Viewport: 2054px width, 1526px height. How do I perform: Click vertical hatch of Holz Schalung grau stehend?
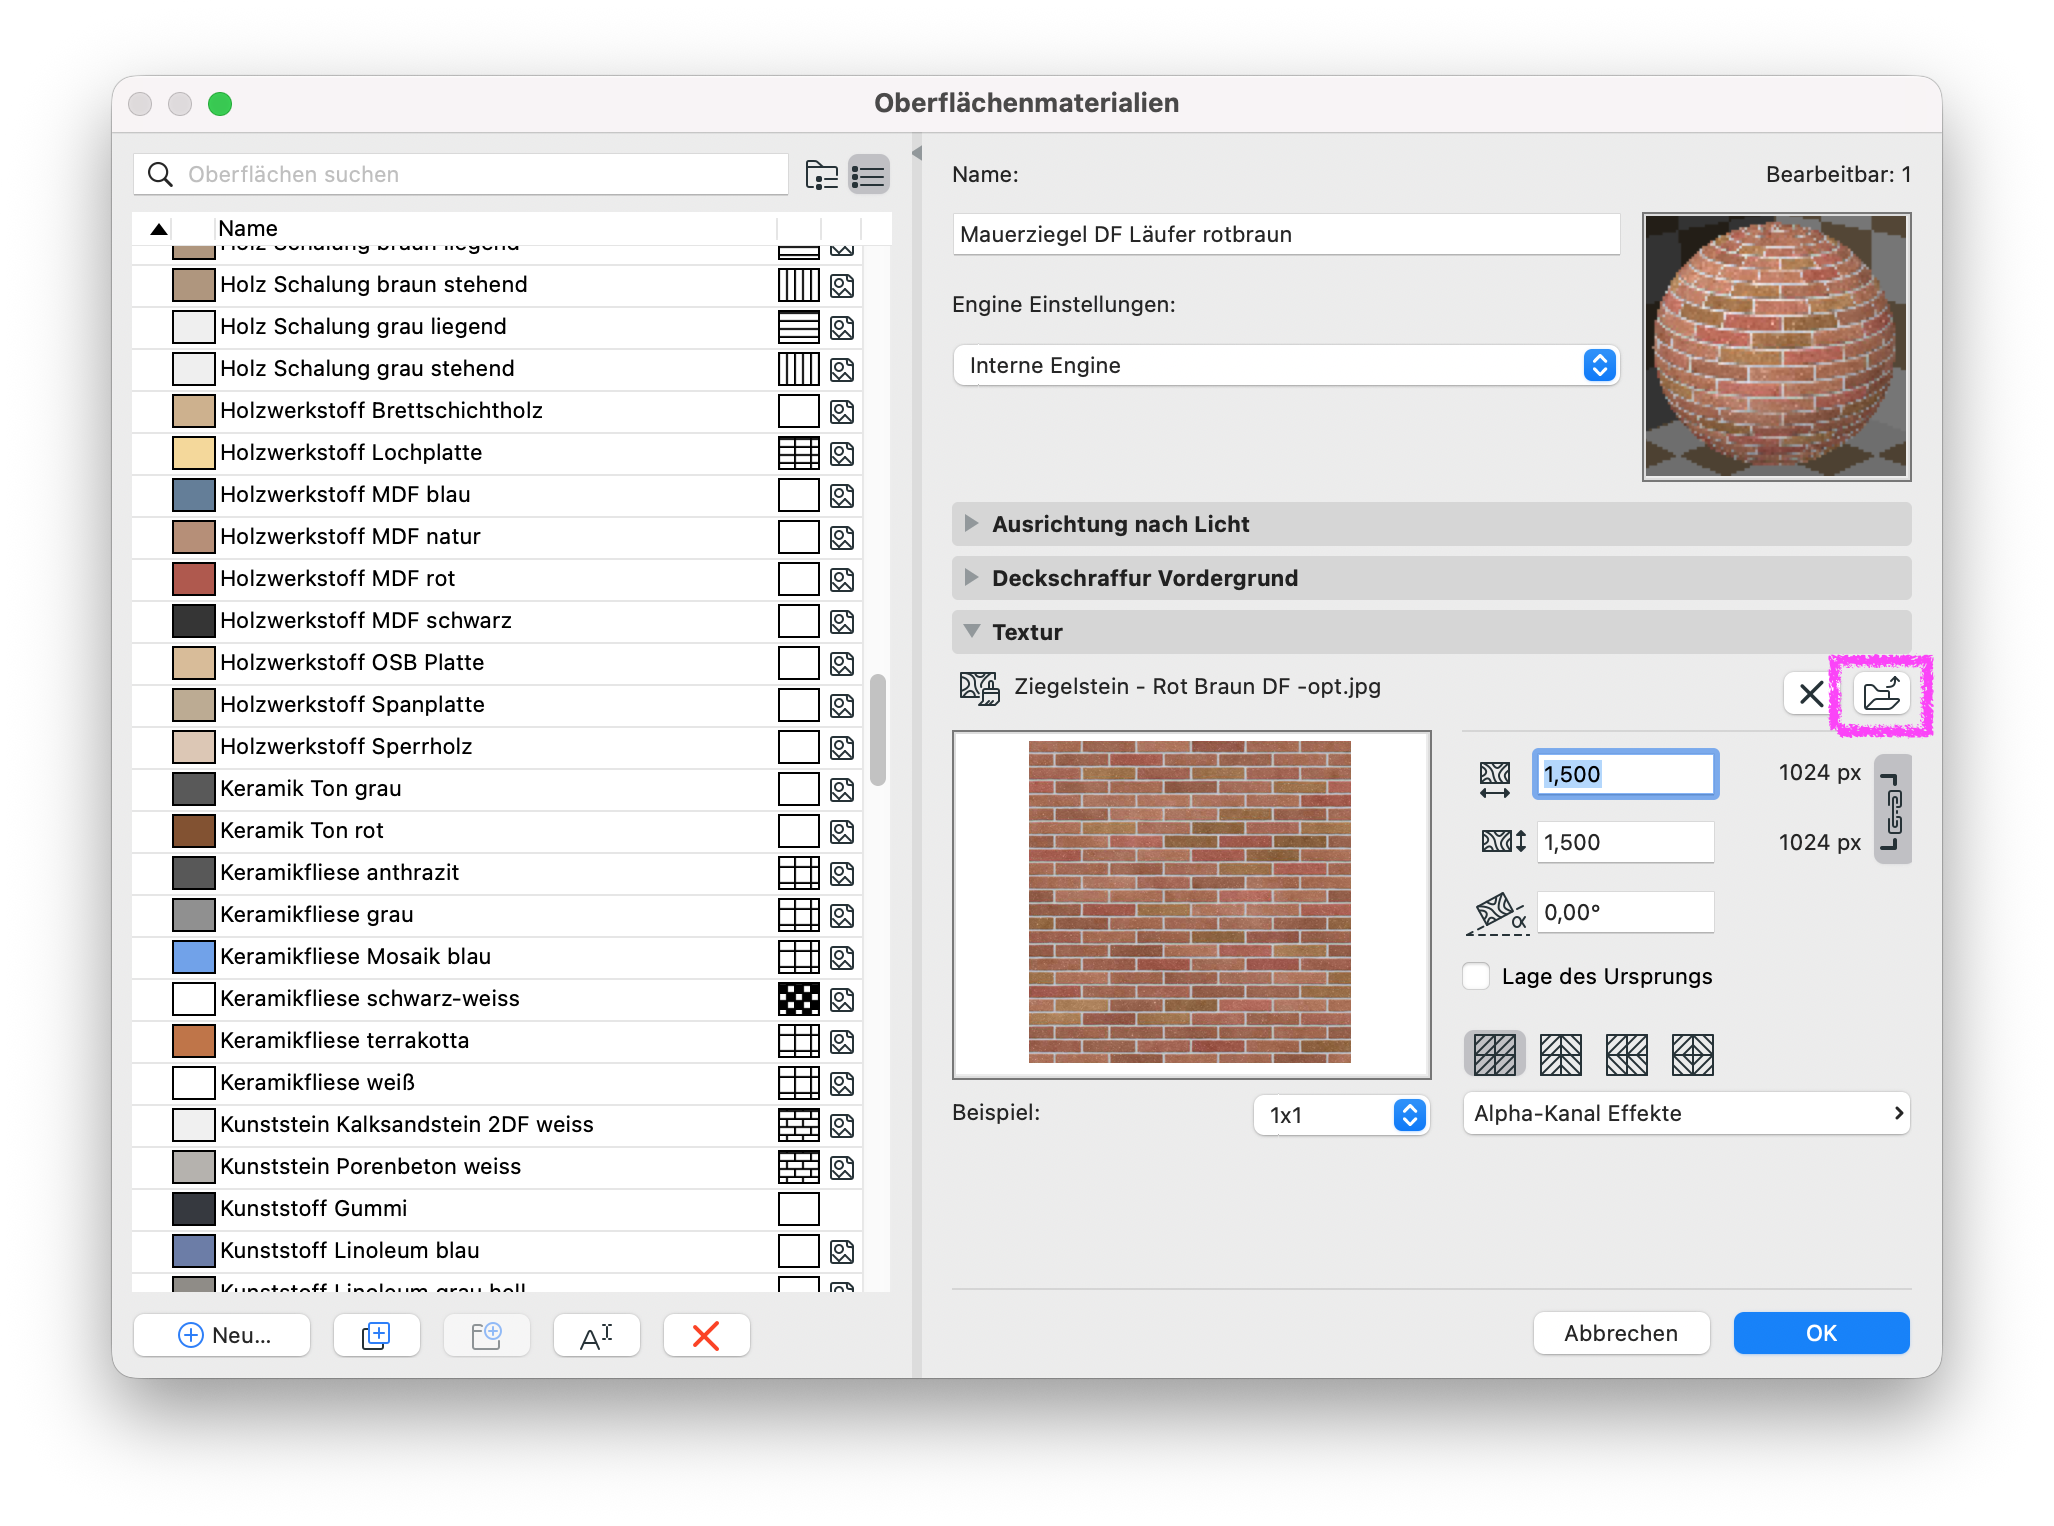[799, 369]
